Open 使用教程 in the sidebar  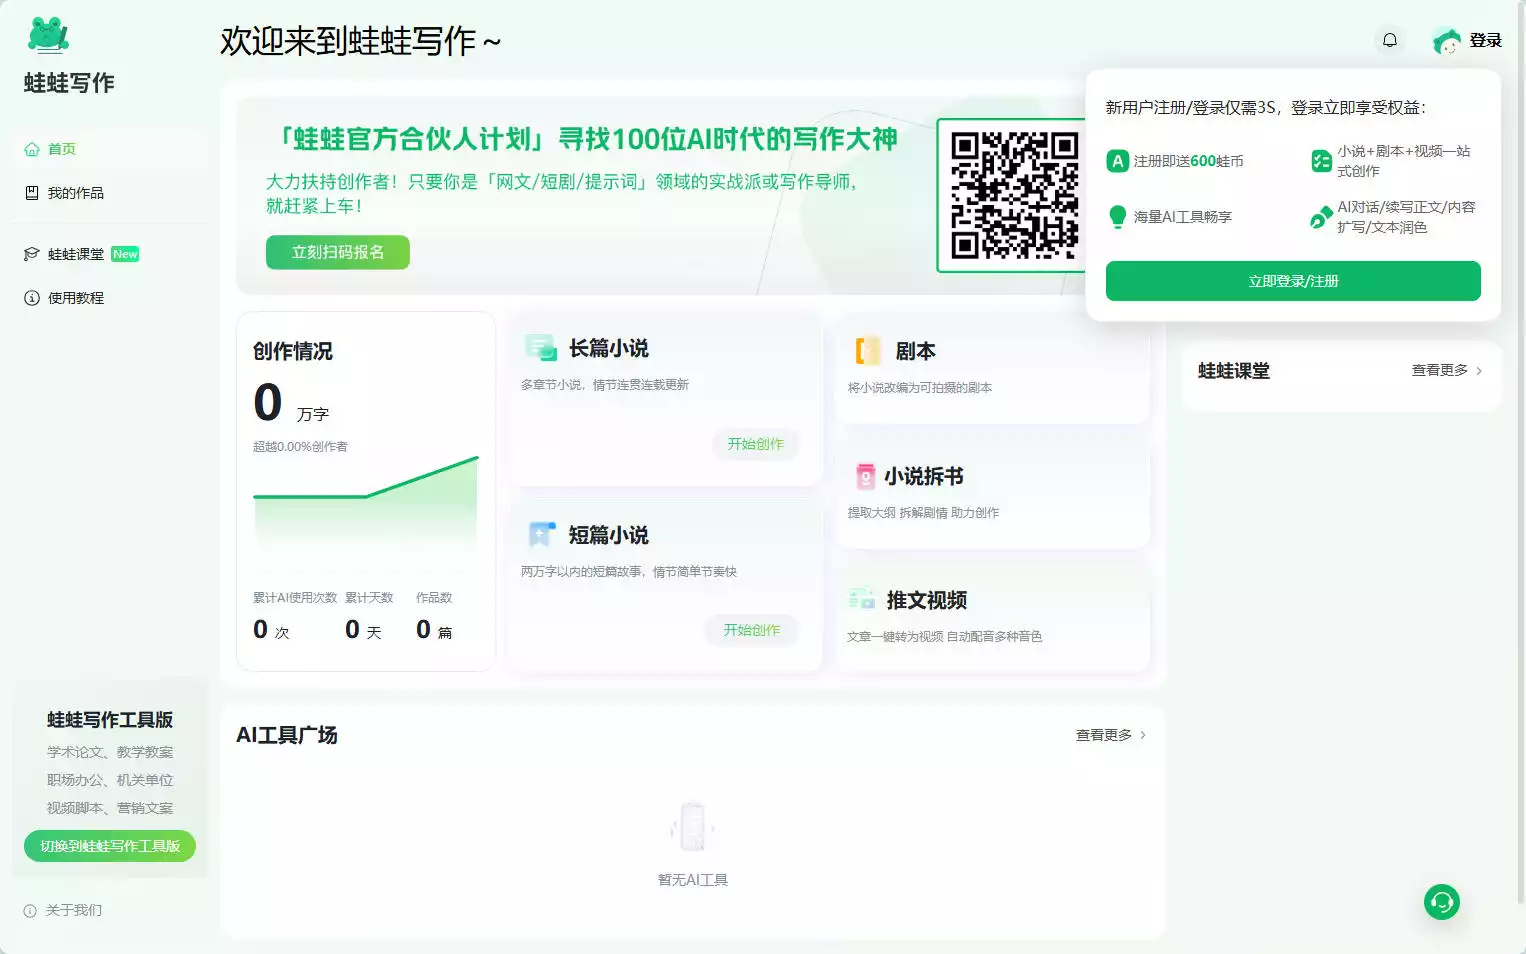(75, 298)
